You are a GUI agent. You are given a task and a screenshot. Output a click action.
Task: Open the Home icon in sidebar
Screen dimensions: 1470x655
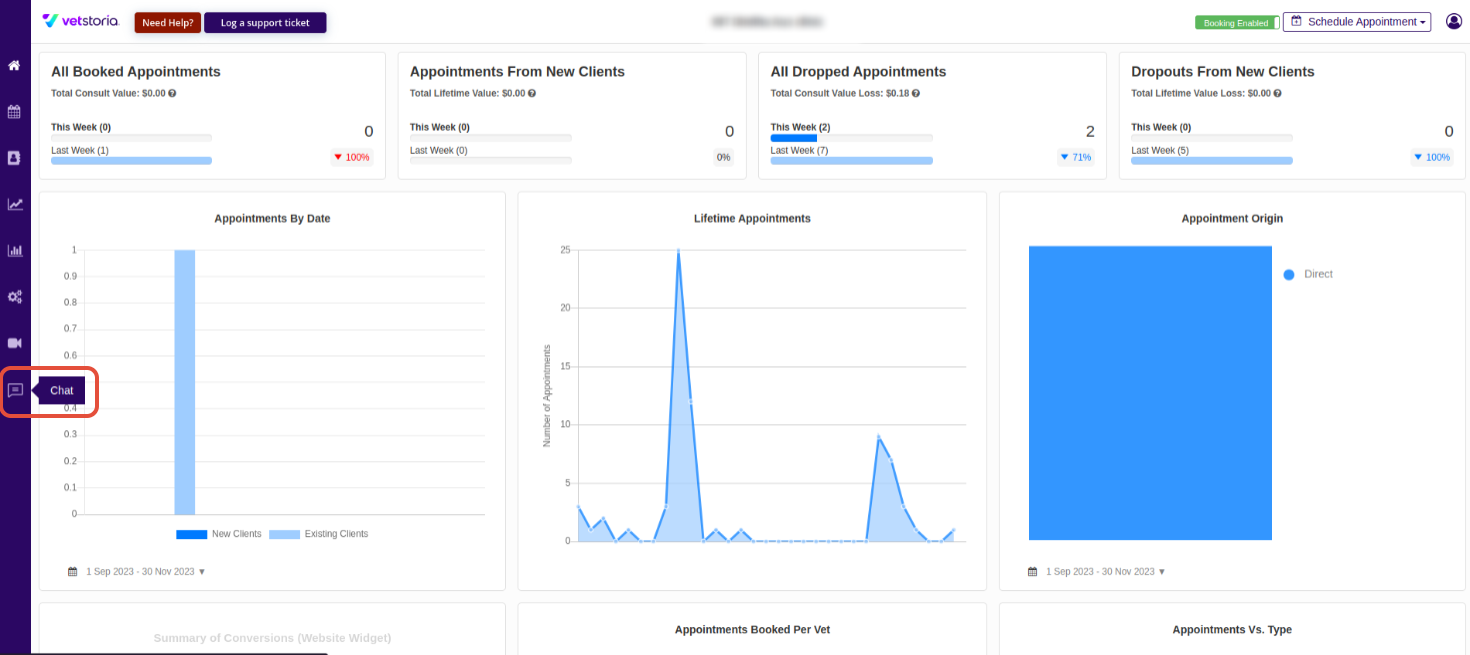[14, 66]
